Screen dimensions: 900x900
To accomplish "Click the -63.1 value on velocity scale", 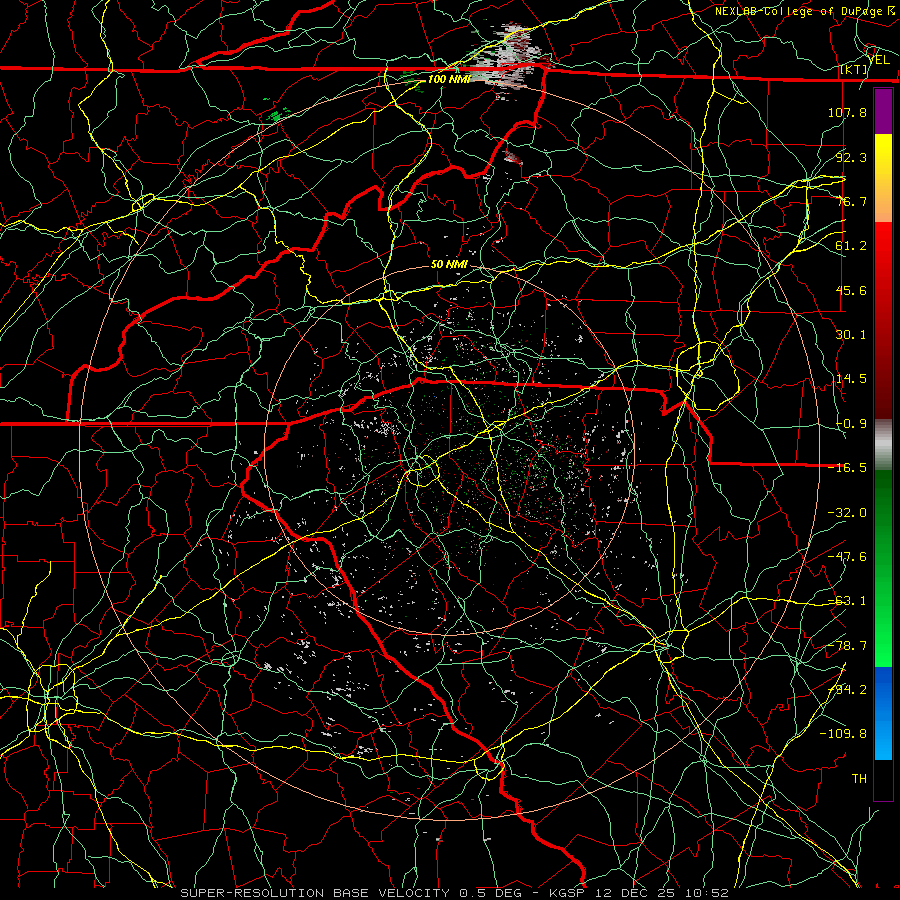I will click(x=847, y=601).
